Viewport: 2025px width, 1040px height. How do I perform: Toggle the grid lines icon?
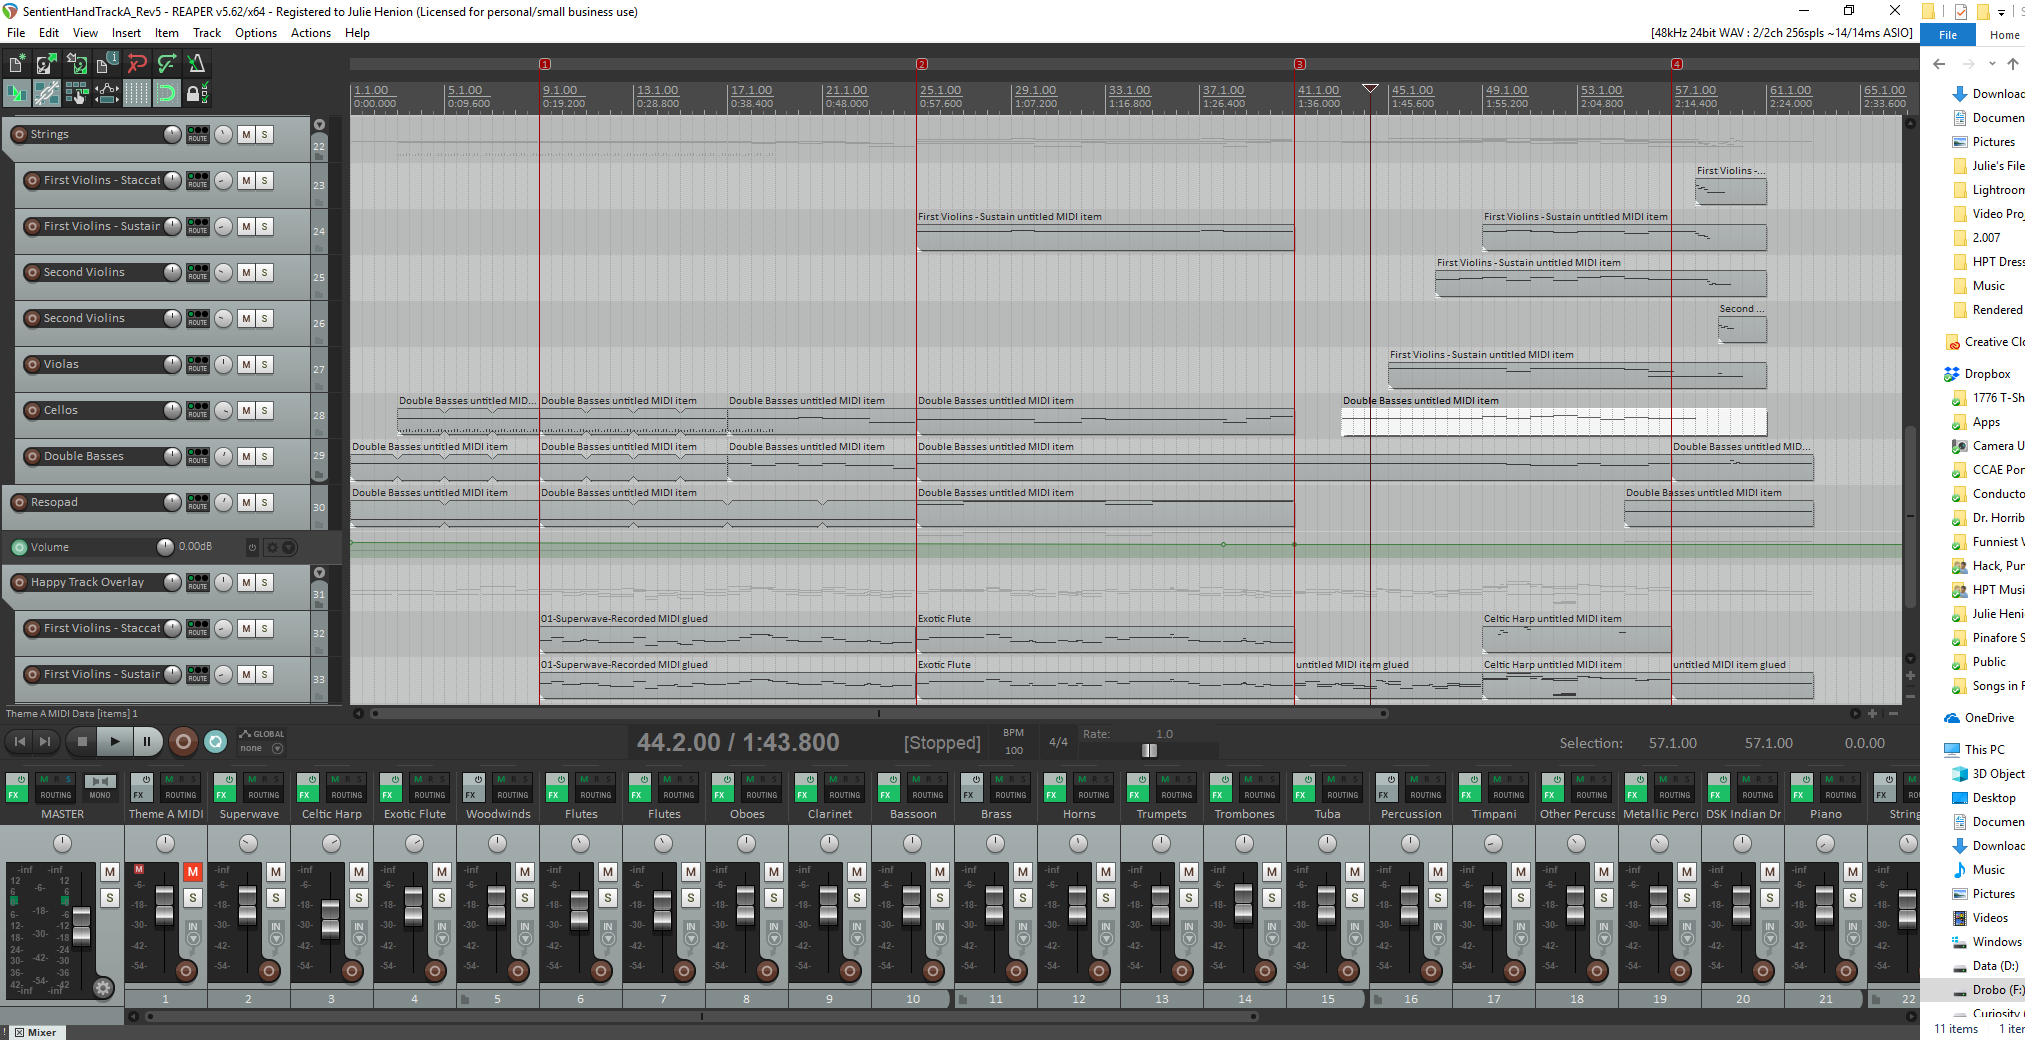tap(137, 94)
